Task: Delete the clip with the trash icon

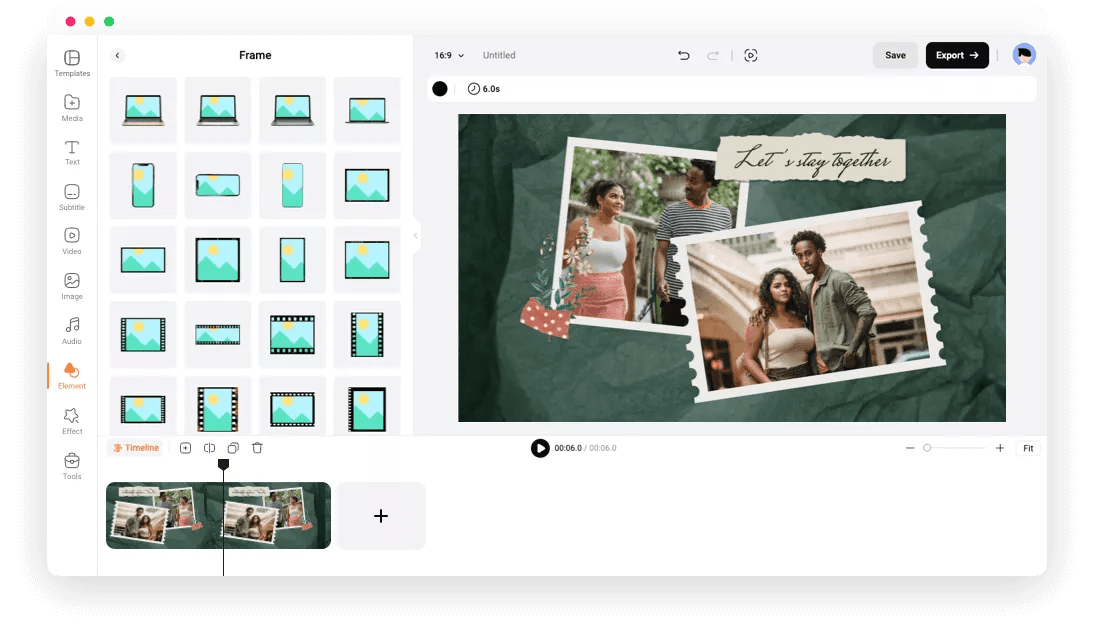Action: [x=257, y=448]
